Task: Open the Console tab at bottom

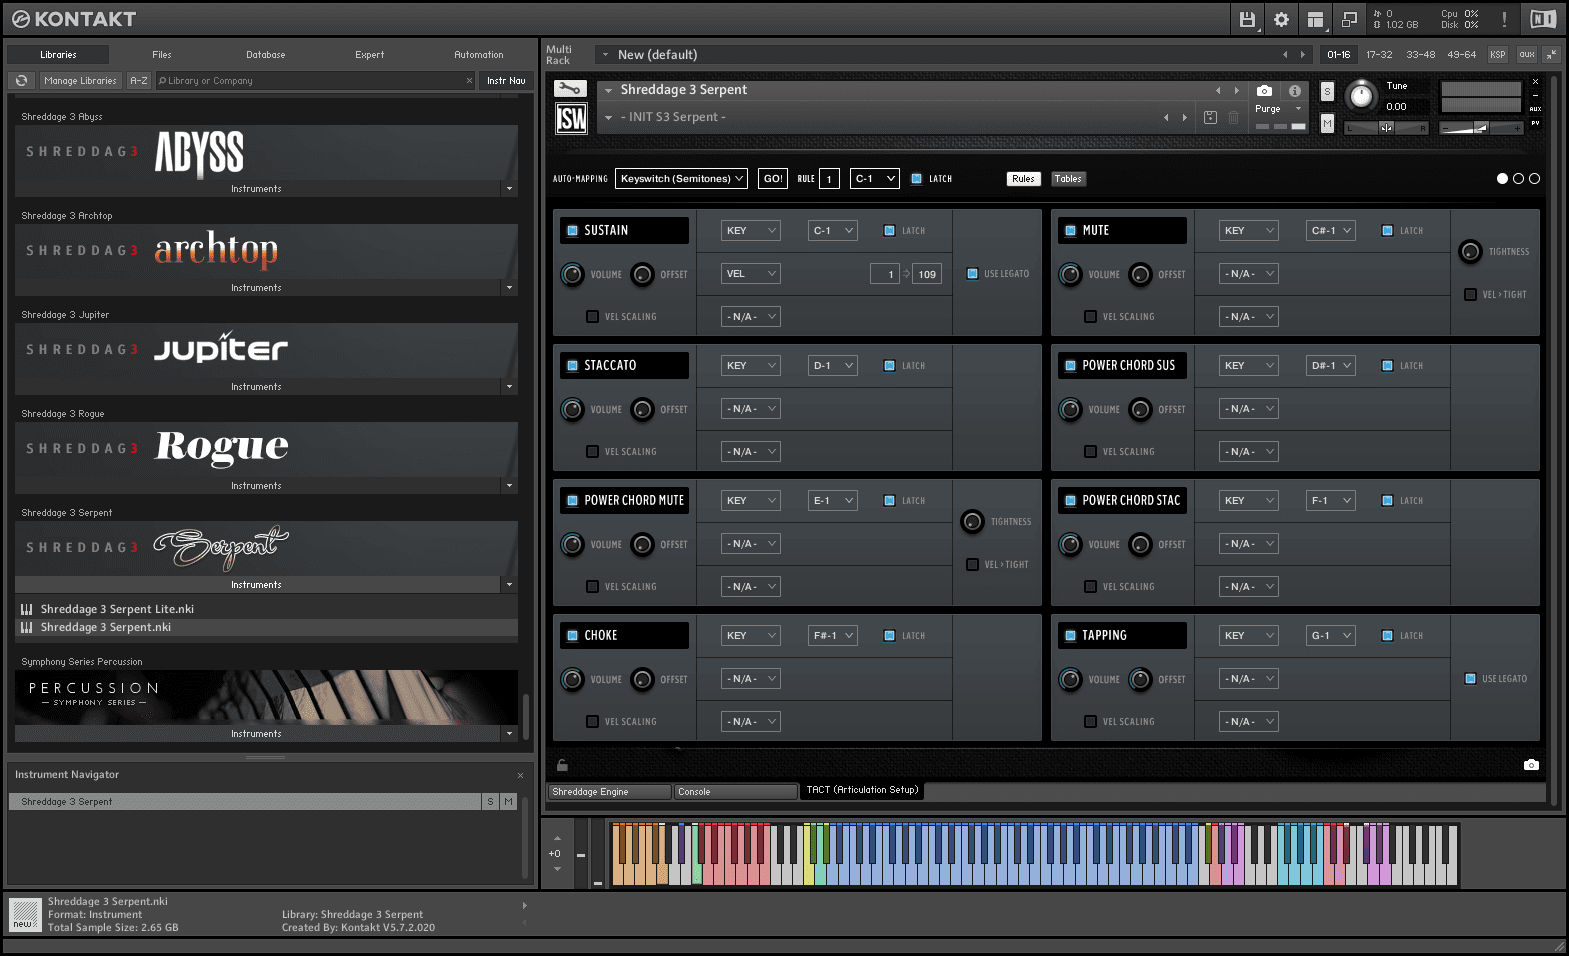Action: click(x=735, y=792)
